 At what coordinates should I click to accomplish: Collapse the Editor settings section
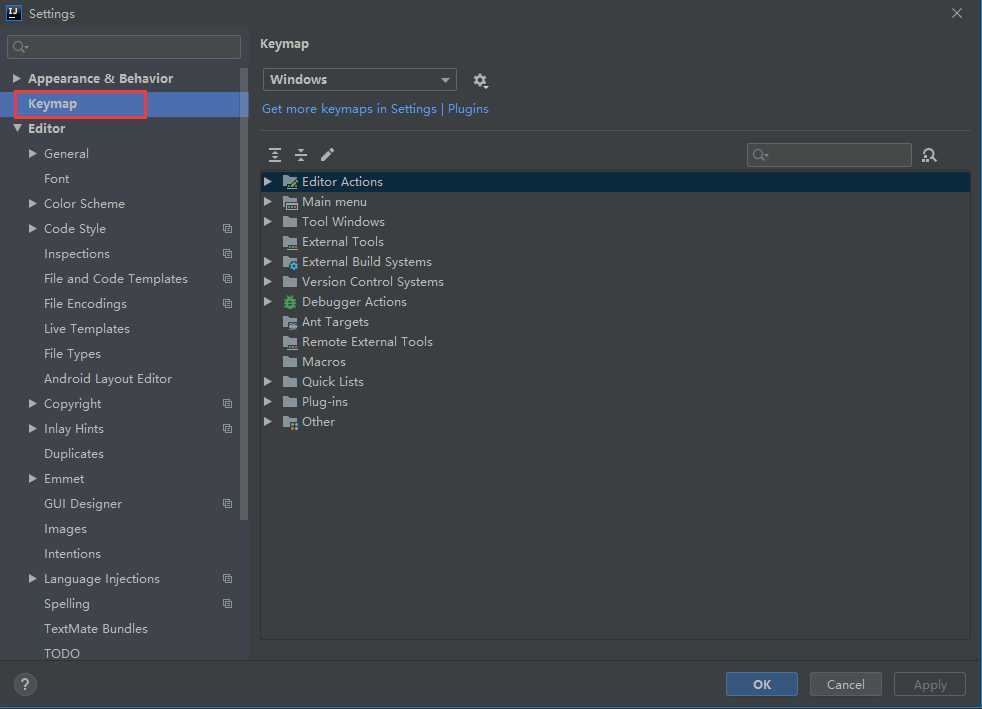17,128
